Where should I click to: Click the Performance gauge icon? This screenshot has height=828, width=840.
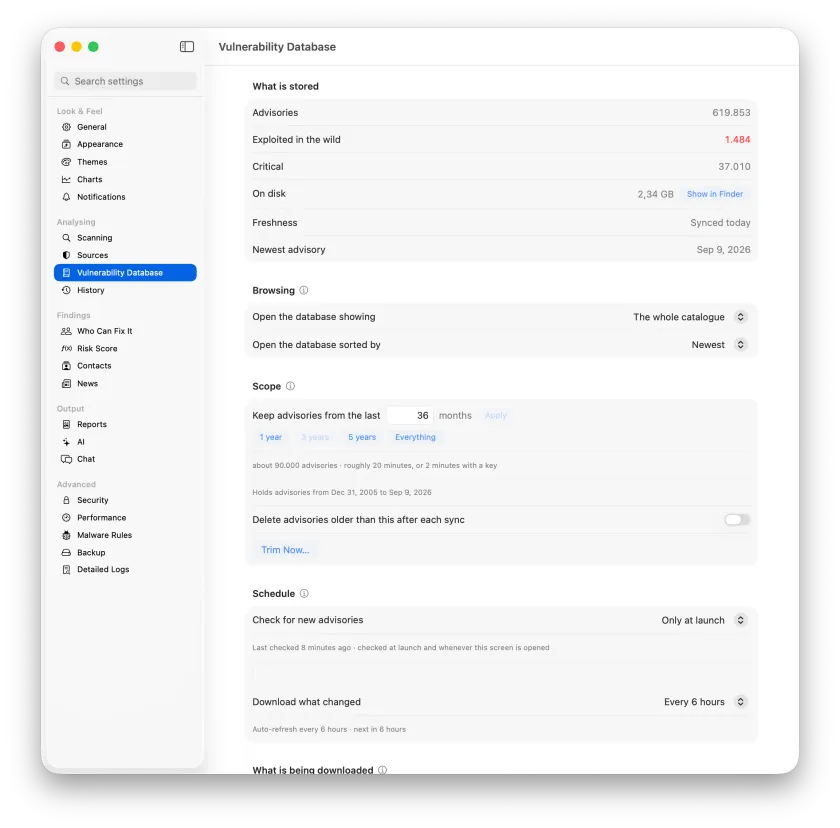66,517
